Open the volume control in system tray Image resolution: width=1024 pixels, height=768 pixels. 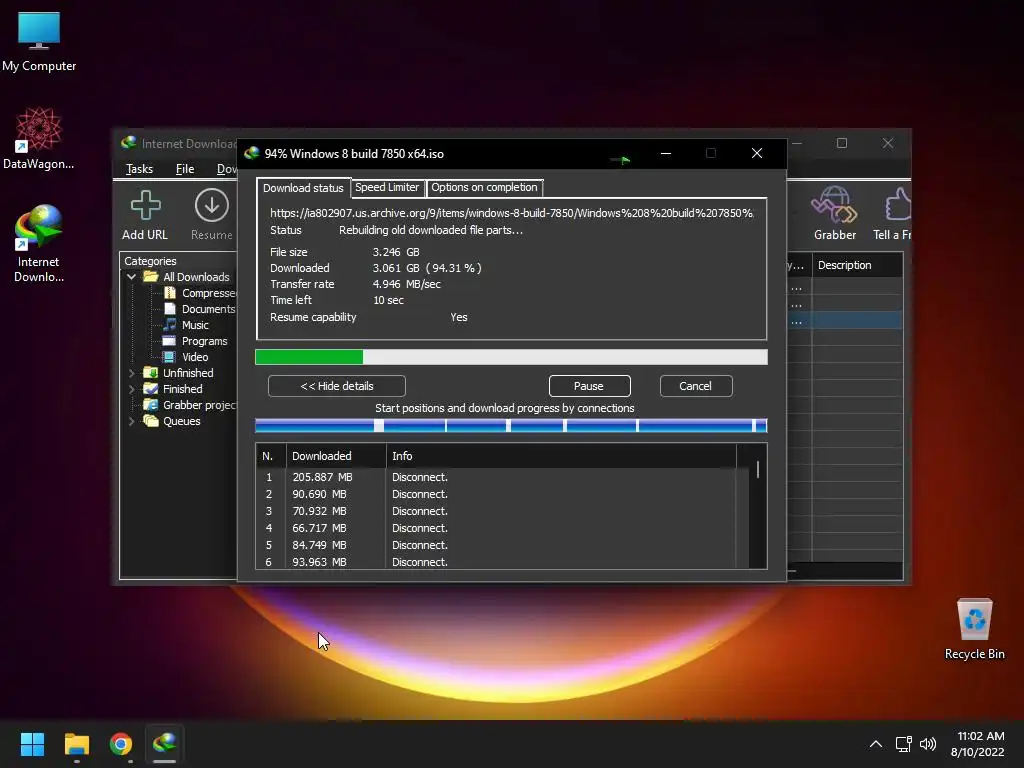(x=927, y=744)
